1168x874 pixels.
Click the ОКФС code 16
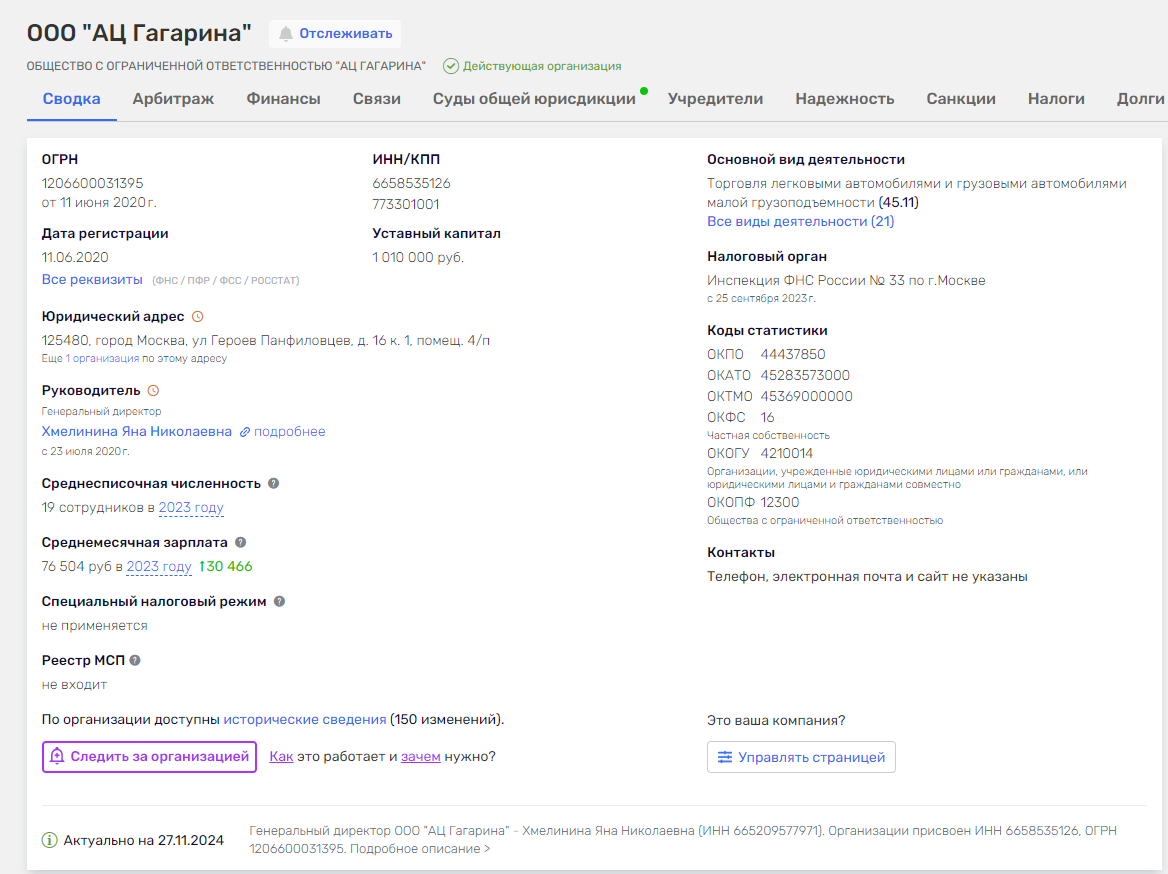[767, 417]
